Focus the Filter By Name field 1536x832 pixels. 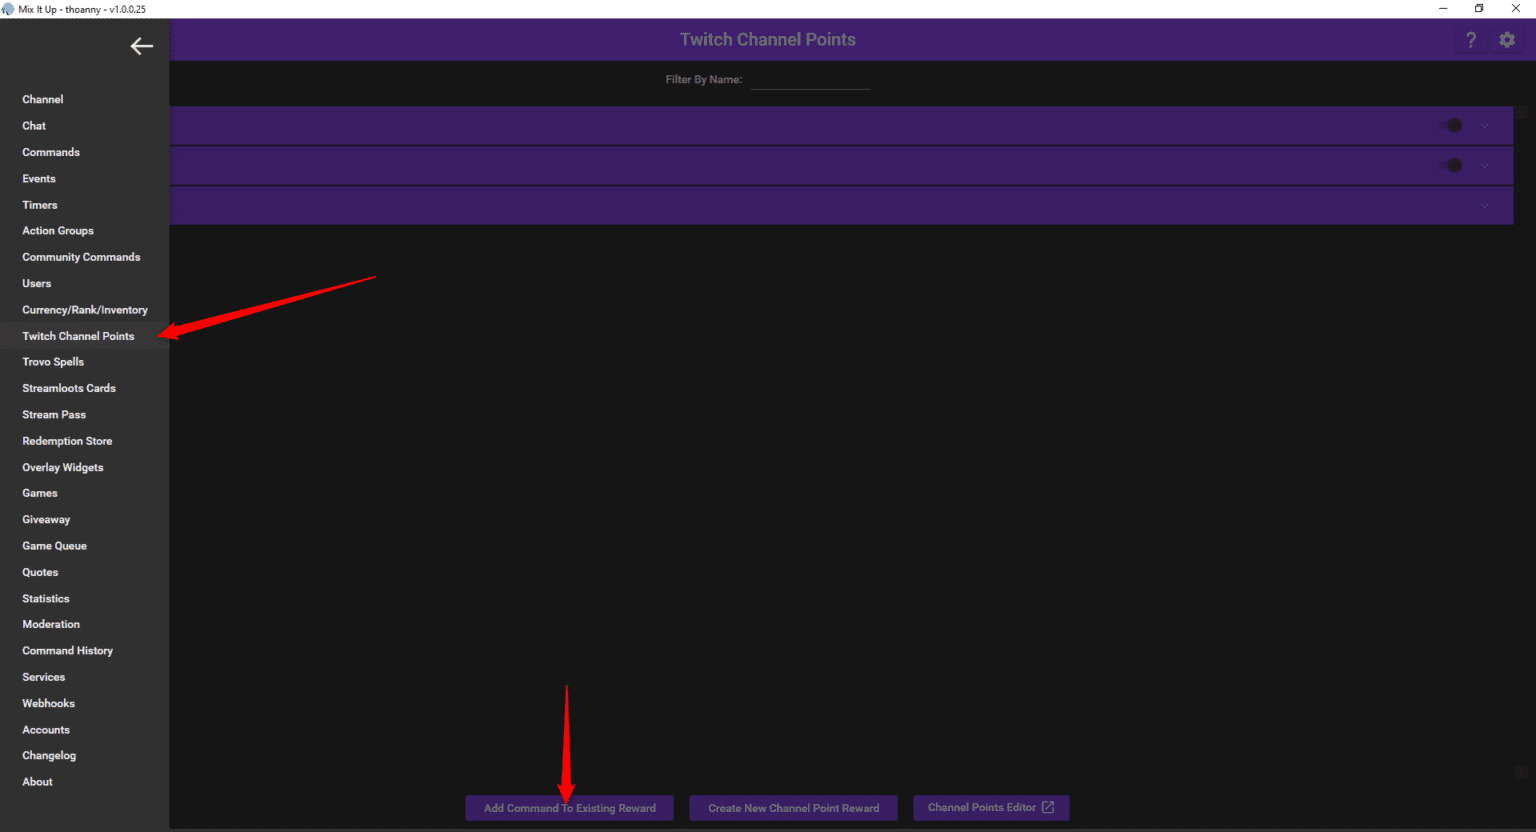pos(810,80)
